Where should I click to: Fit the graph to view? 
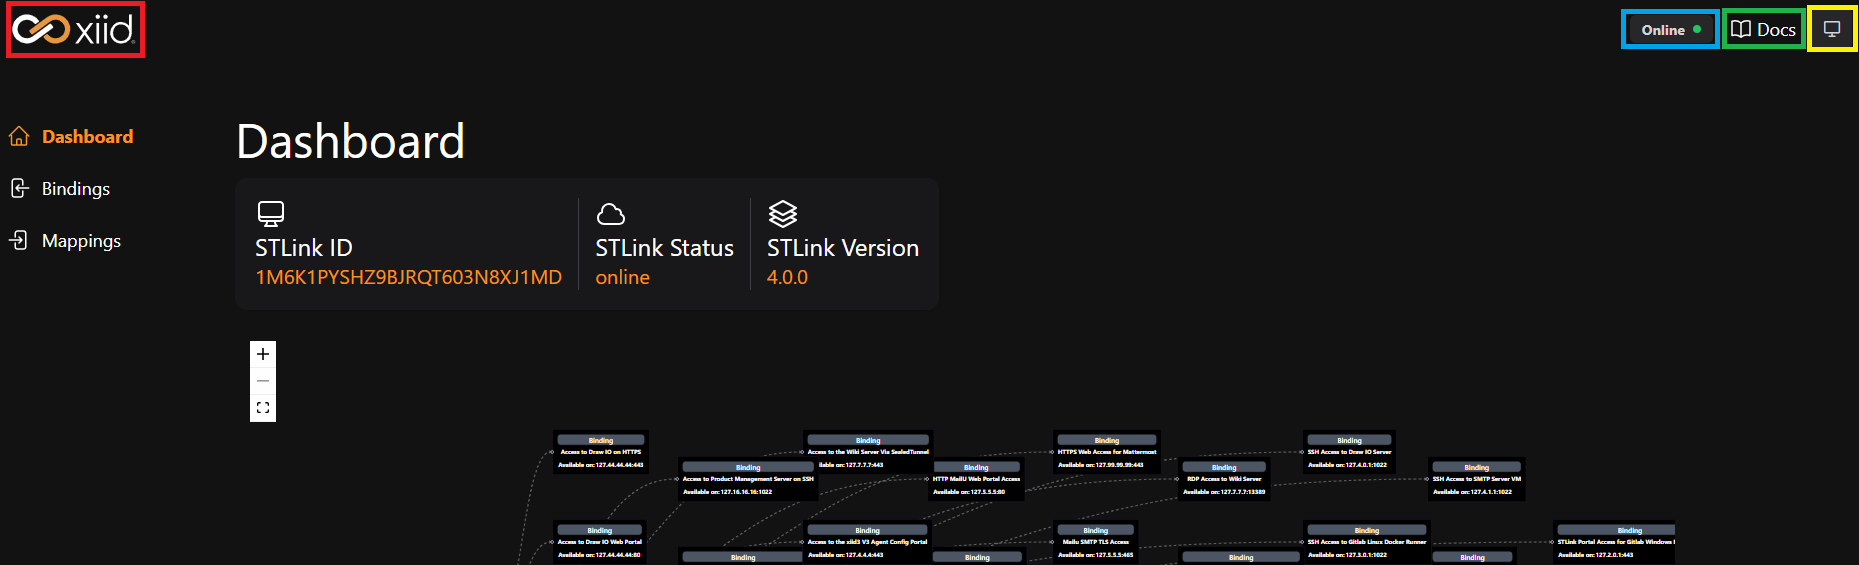point(263,408)
